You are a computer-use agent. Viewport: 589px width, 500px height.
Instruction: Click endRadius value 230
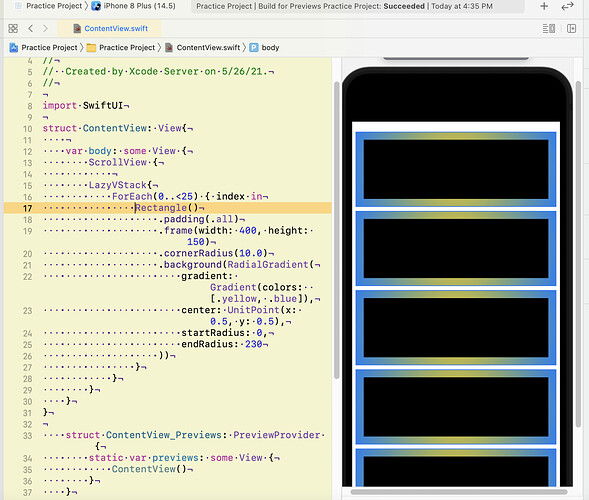coord(254,344)
